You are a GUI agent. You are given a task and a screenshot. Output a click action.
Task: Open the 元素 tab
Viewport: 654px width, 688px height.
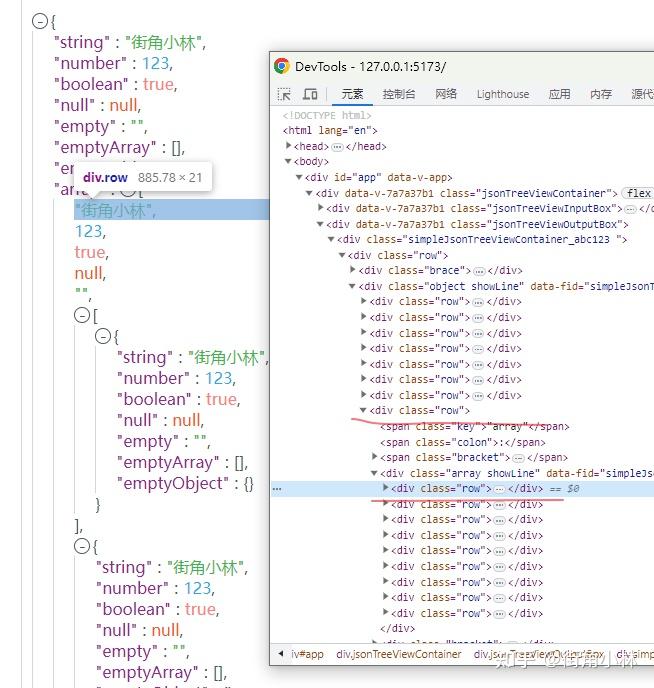[352, 94]
